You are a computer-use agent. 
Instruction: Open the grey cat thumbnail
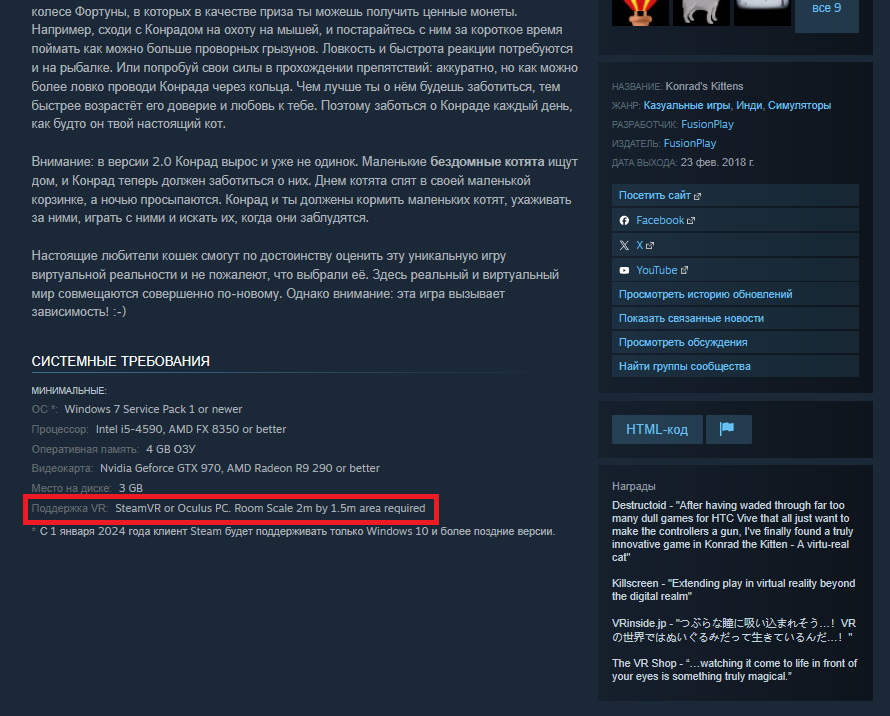701,12
